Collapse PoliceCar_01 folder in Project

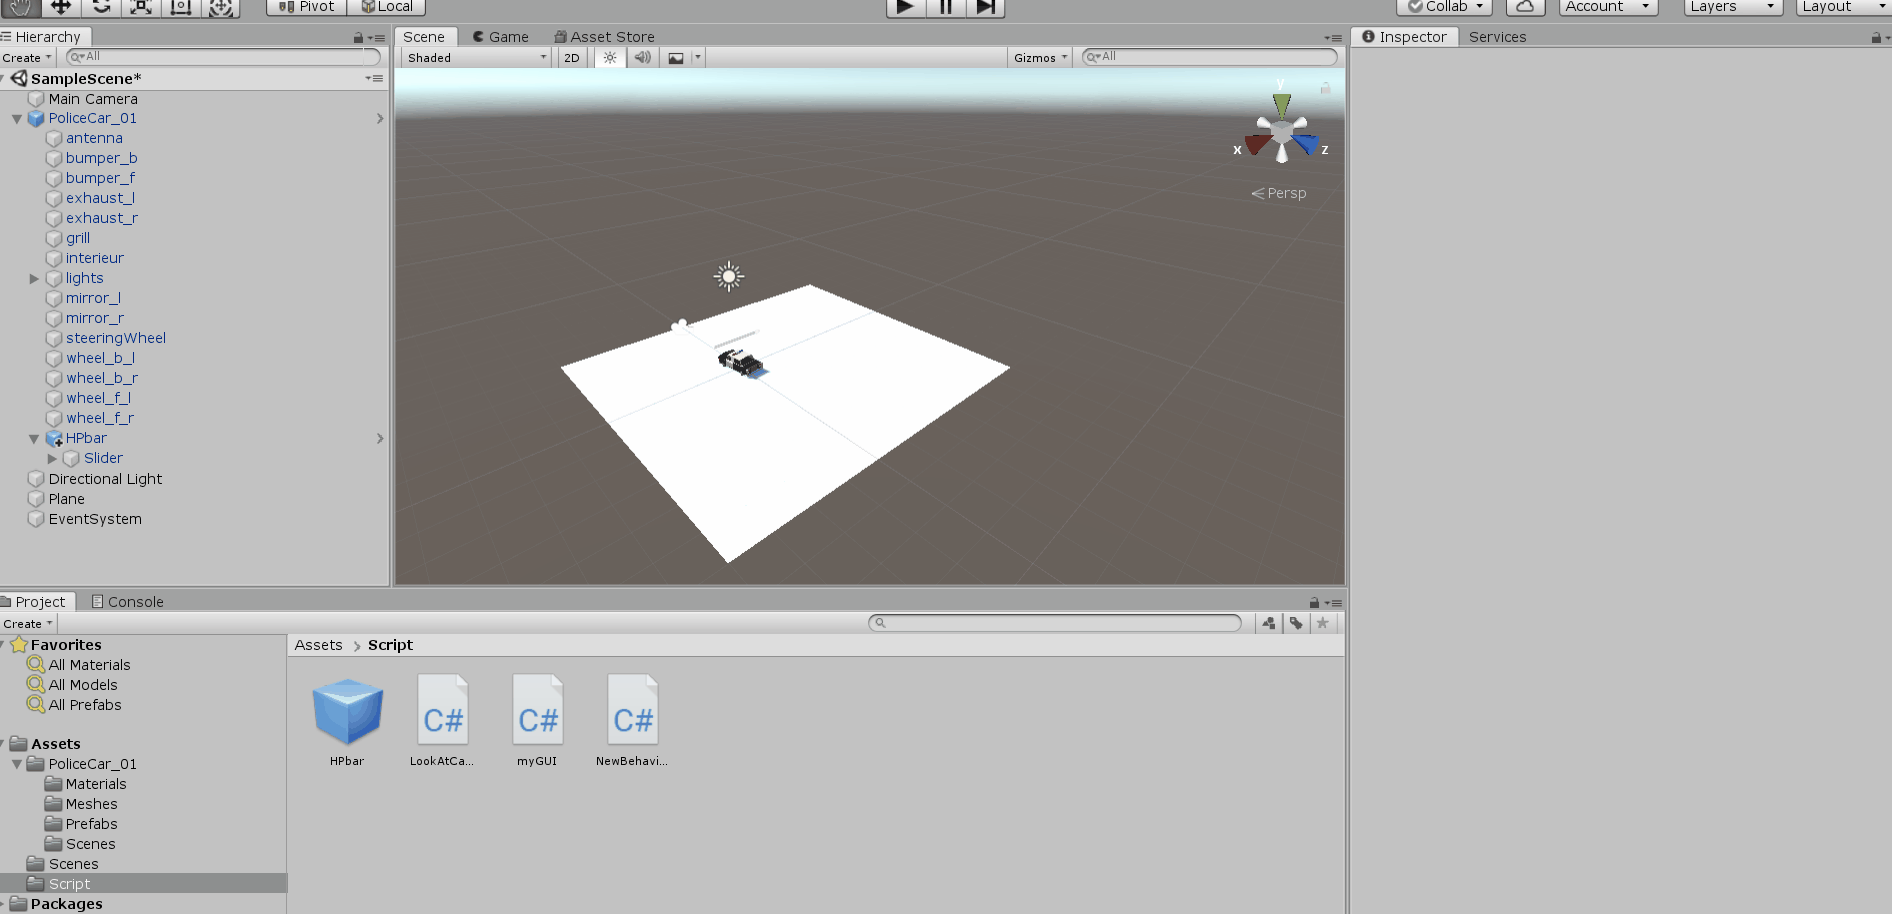(17, 764)
